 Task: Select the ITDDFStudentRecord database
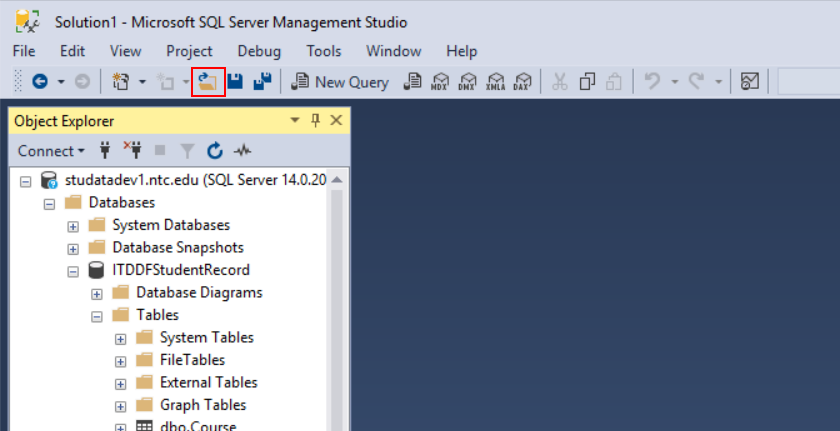(x=181, y=270)
